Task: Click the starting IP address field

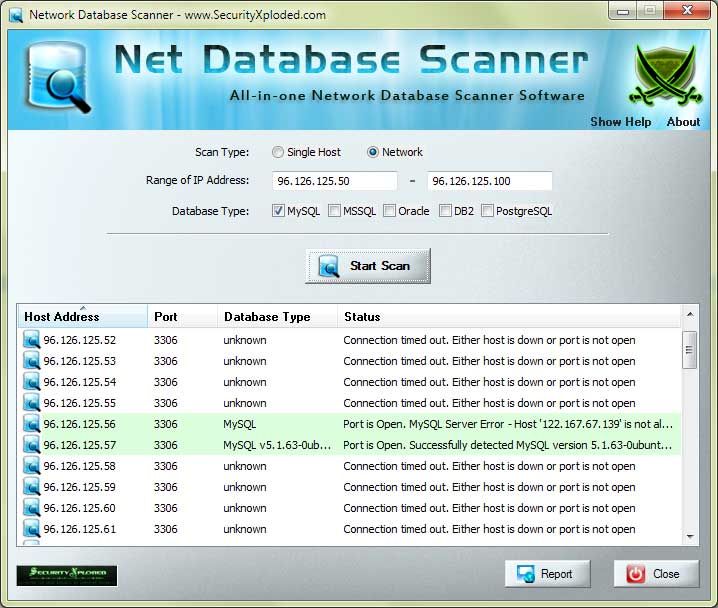Action: tap(334, 181)
